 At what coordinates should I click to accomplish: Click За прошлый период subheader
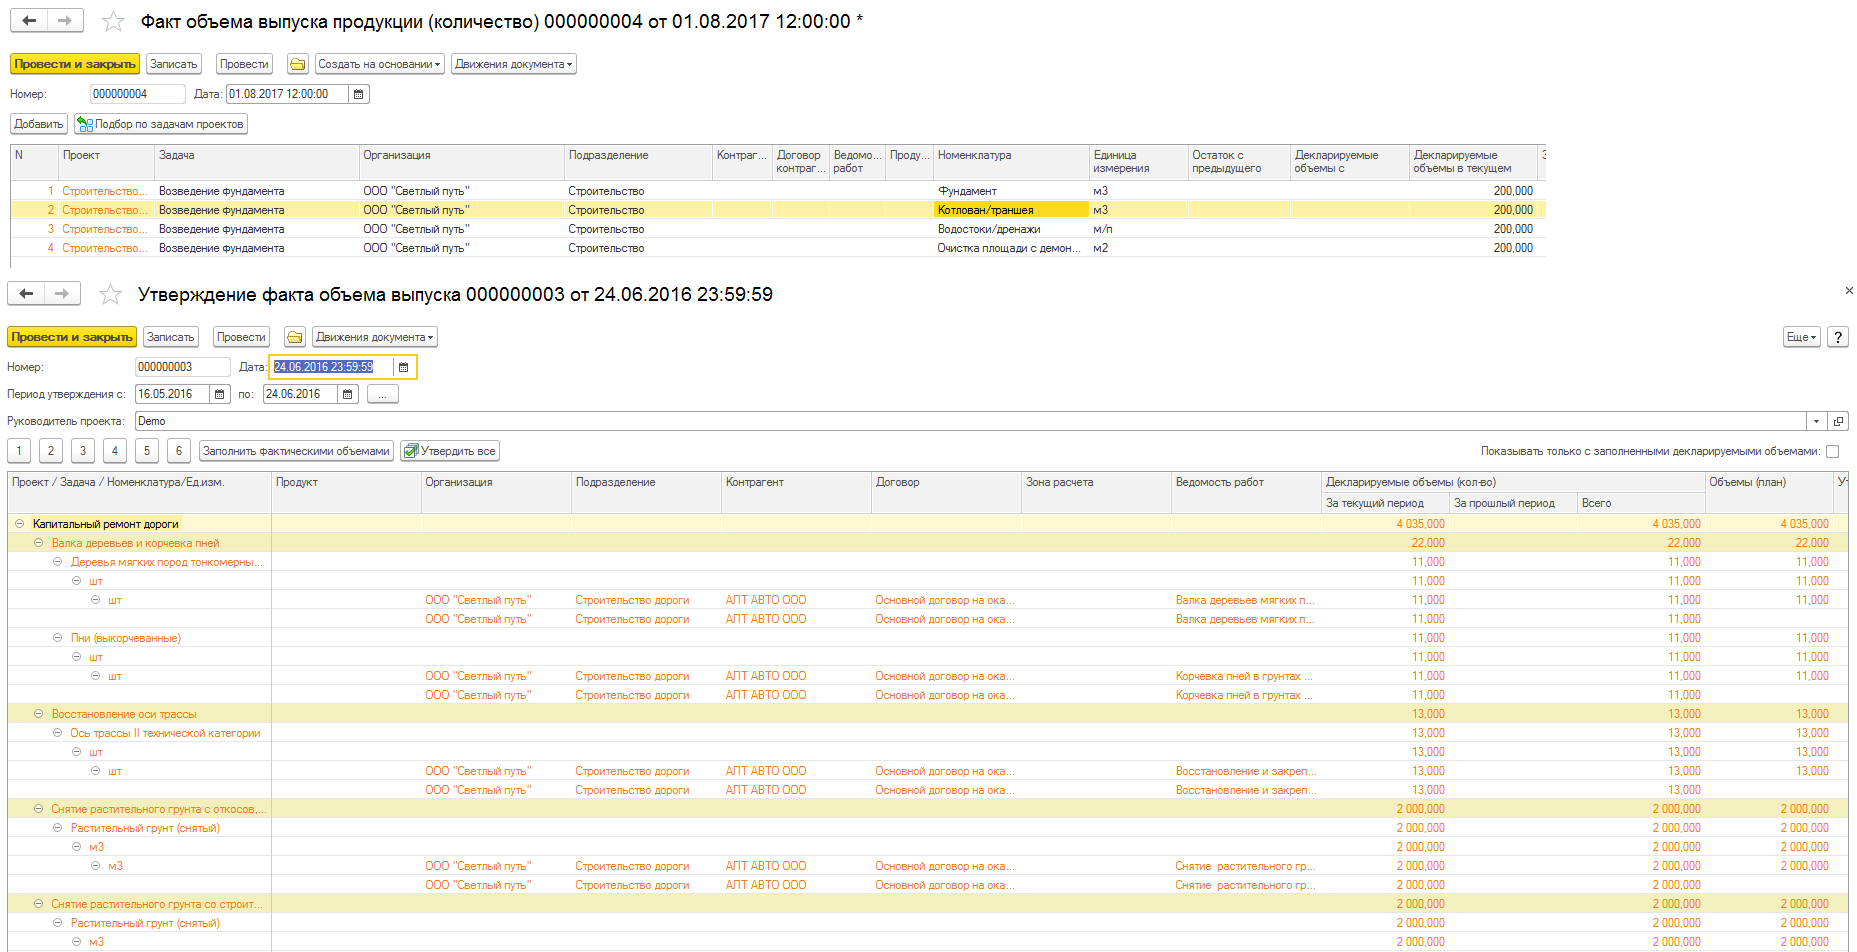[1513, 503]
